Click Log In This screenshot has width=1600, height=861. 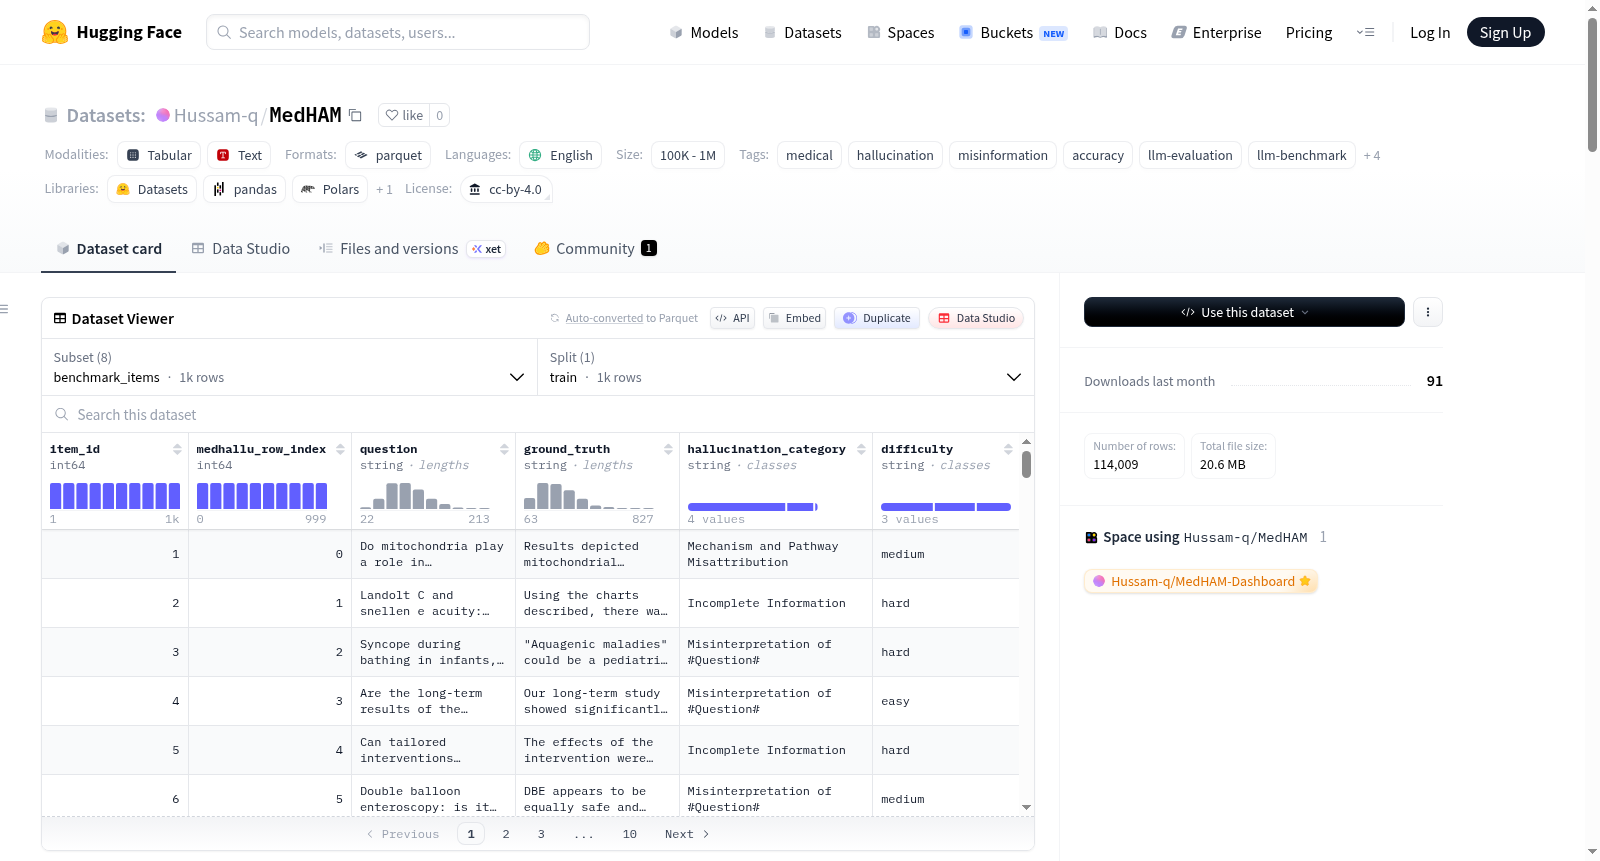click(1430, 32)
